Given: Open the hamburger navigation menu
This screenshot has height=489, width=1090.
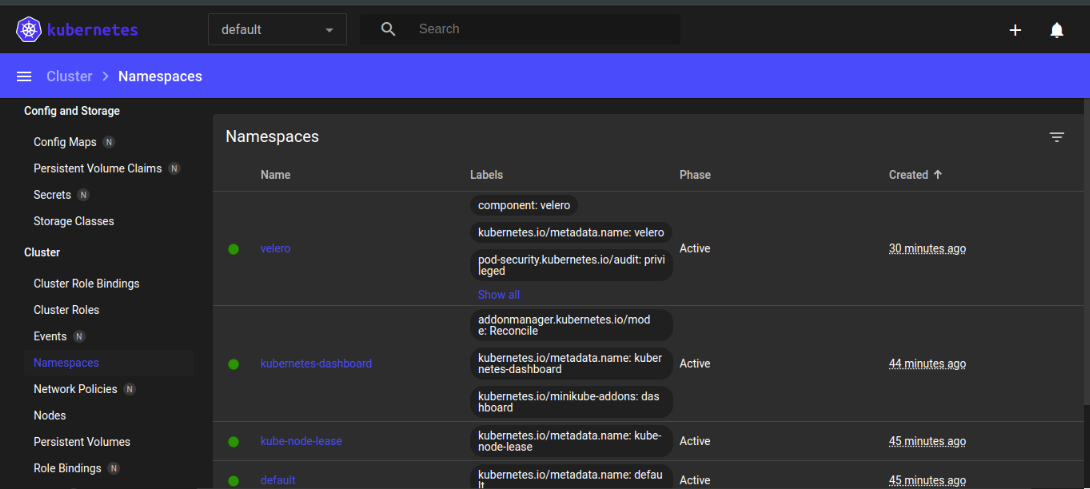Looking at the screenshot, I should 24,77.
